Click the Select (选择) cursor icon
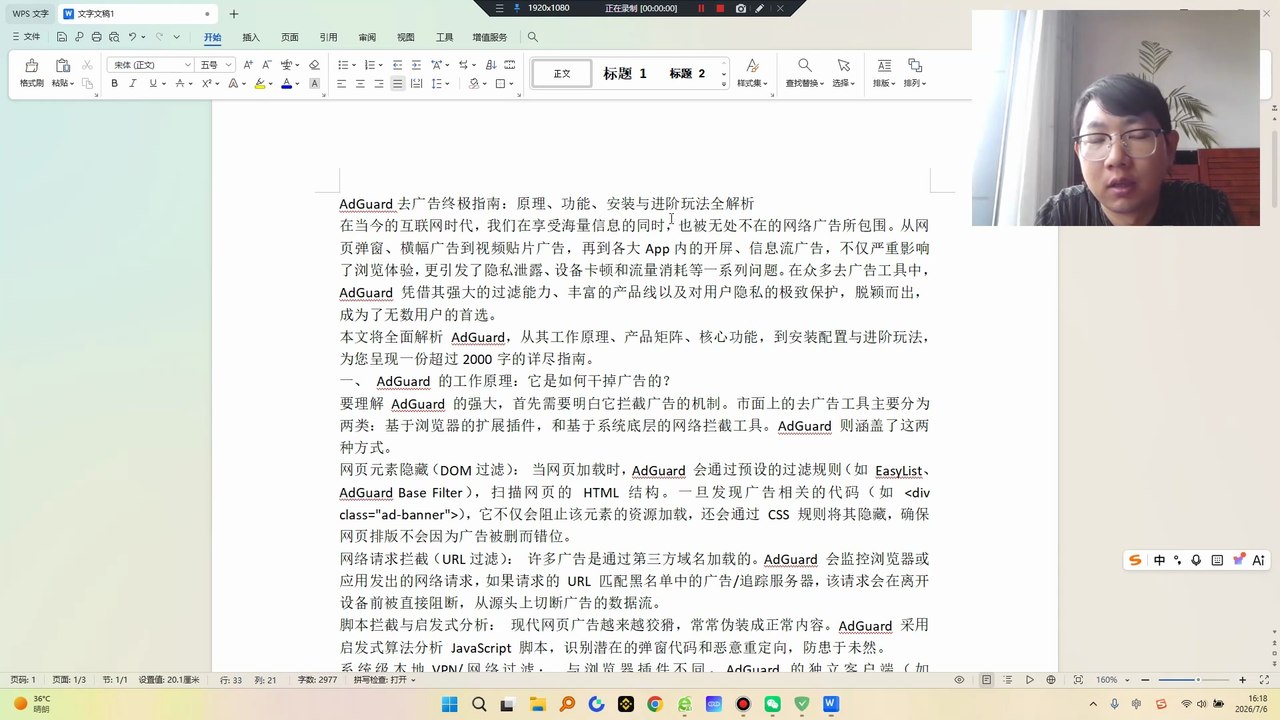Screen dimensions: 1280x720 [x=843, y=65]
